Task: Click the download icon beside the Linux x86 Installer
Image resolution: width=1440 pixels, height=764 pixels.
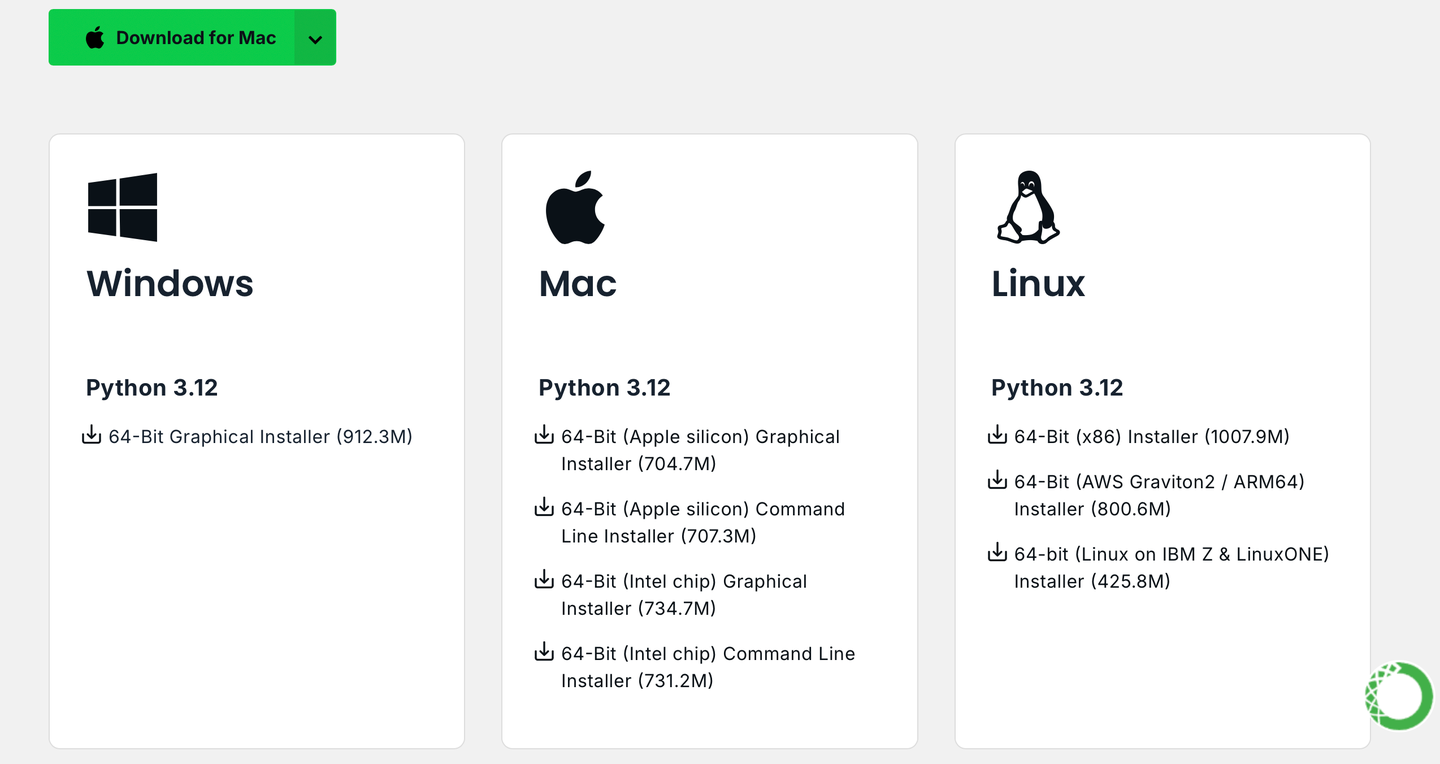Action: click(997, 435)
